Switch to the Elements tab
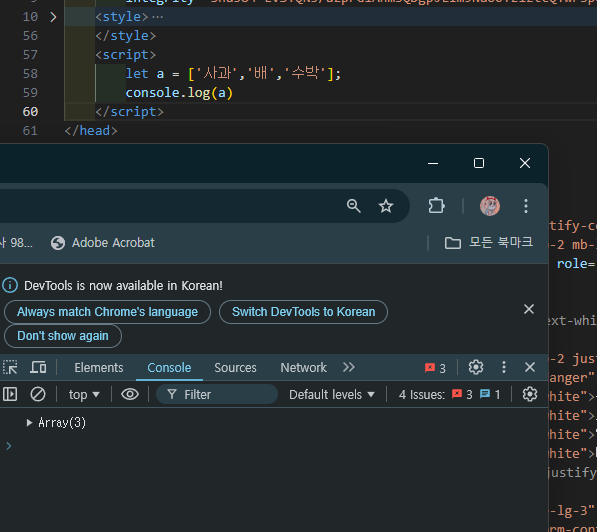This screenshot has height=532, width=597. pos(99,367)
